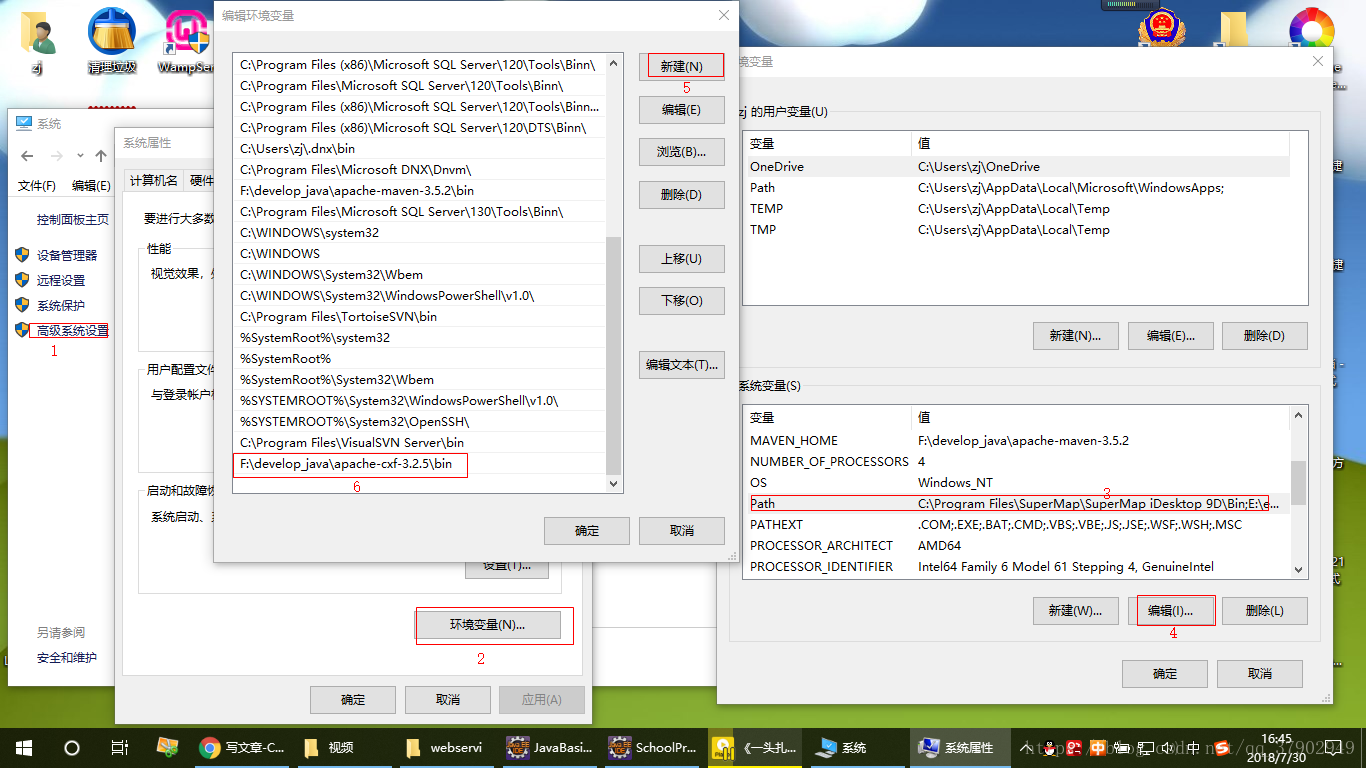
Task: Click 编辑(E) in edit path dialog
Action: click(681, 110)
